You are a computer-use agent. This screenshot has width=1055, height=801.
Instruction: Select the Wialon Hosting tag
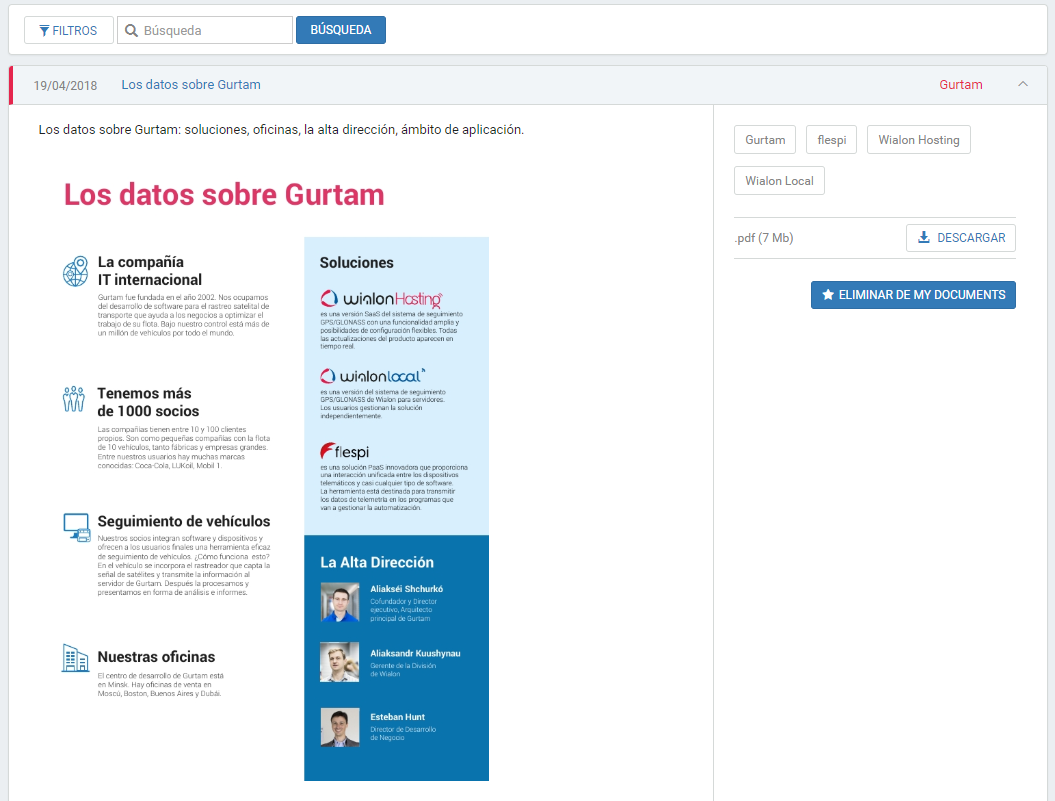pos(918,140)
